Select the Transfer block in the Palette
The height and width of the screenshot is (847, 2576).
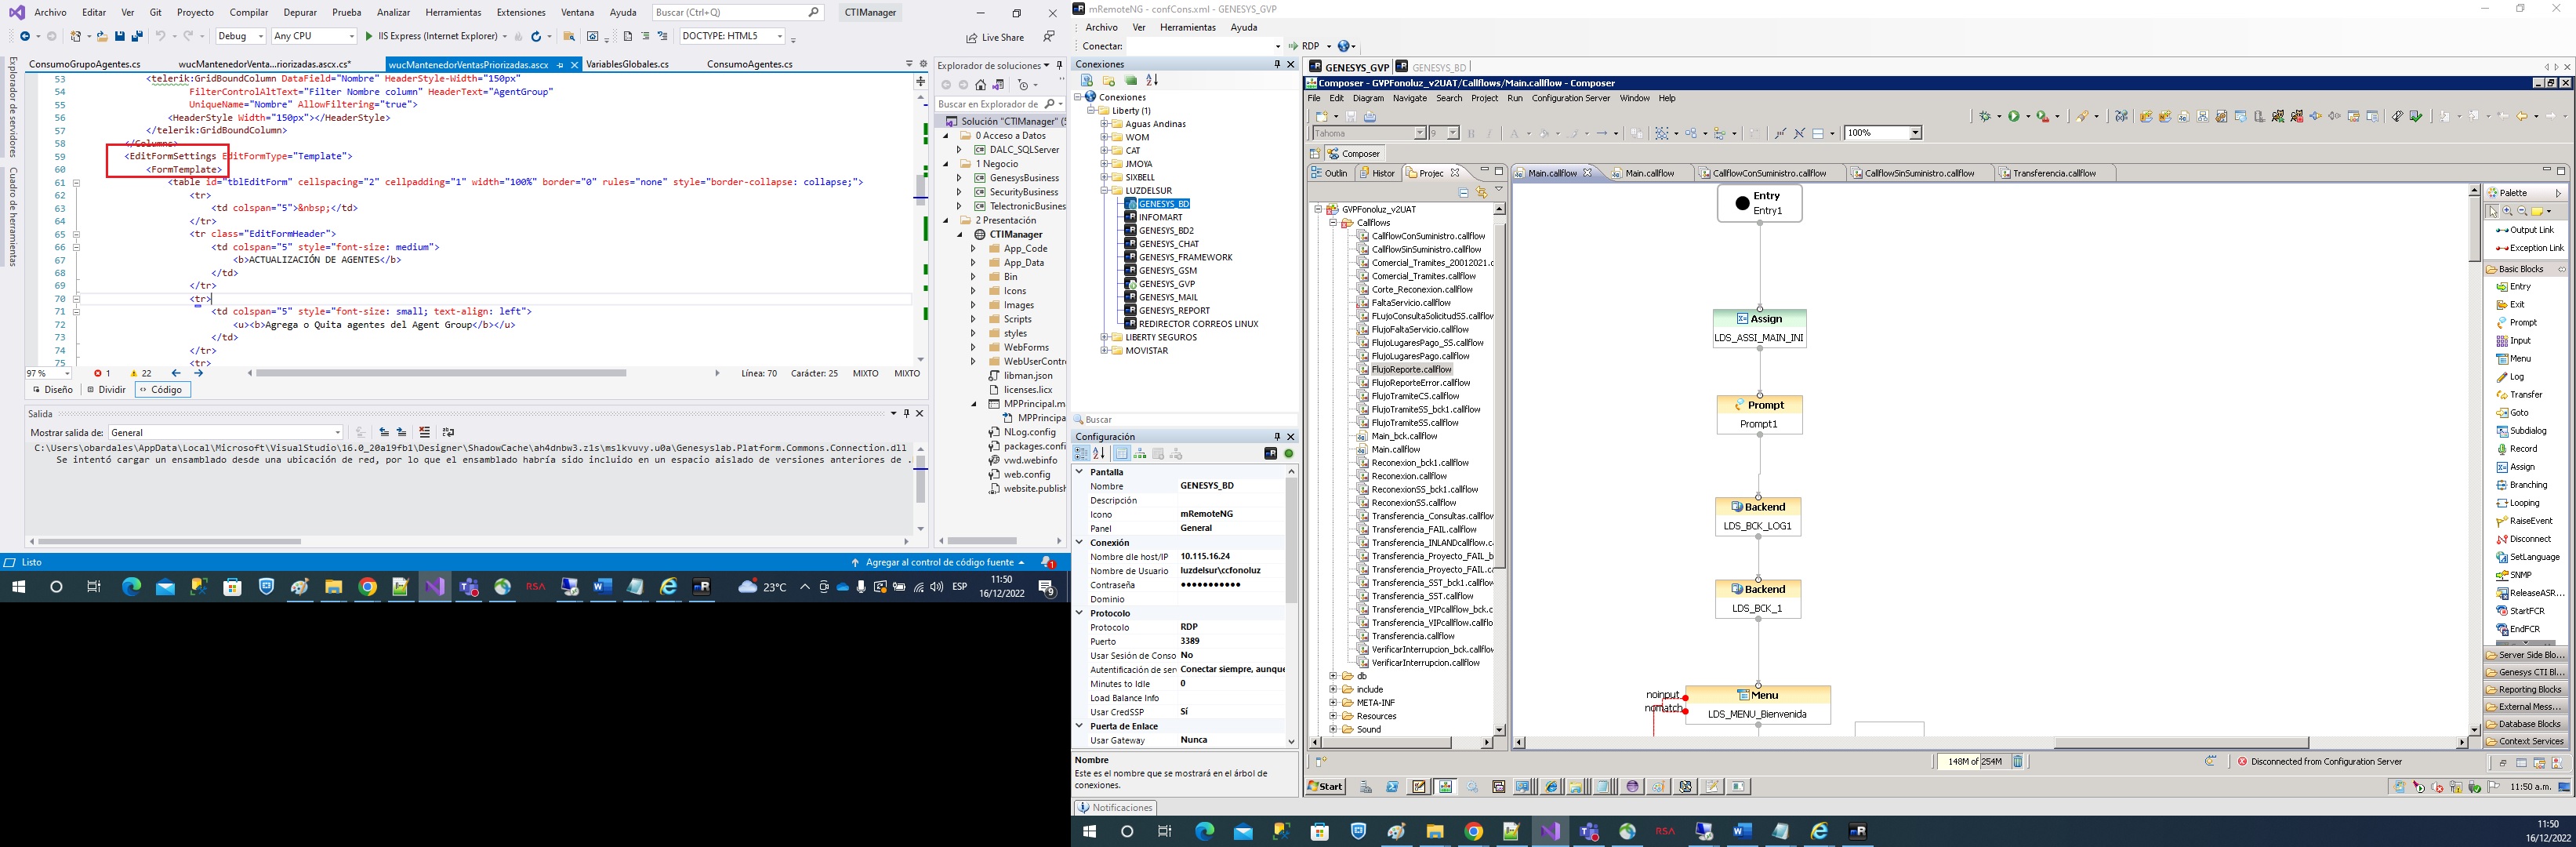click(2524, 395)
